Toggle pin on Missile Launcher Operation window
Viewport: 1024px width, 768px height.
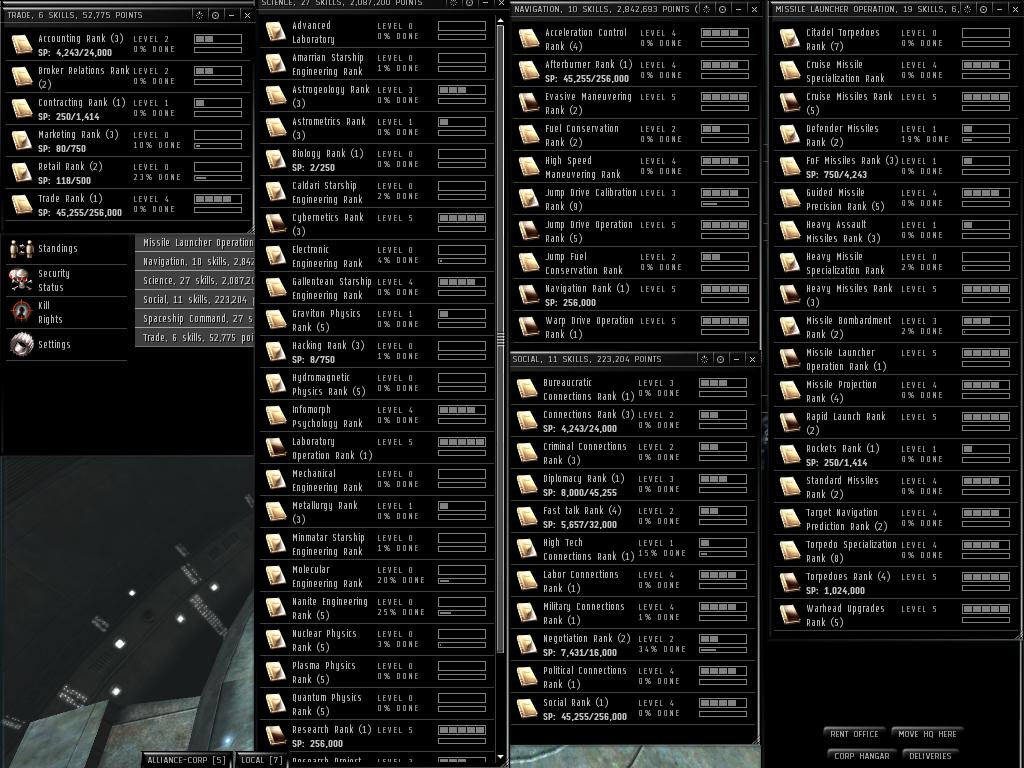984,9
